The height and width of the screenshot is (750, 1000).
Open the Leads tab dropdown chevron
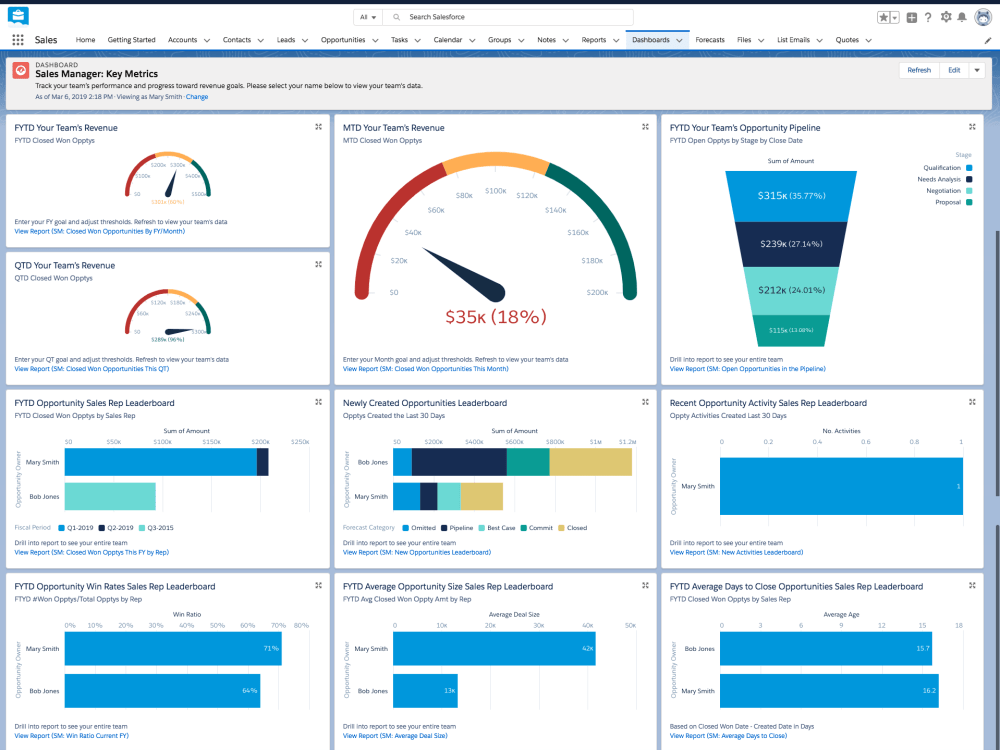point(305,40)
